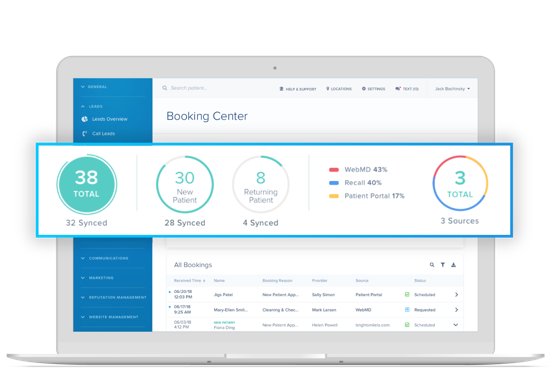Open Settings from the top bar
The image size is (555, 370).
pyautogui.click(x=373, y=89)
